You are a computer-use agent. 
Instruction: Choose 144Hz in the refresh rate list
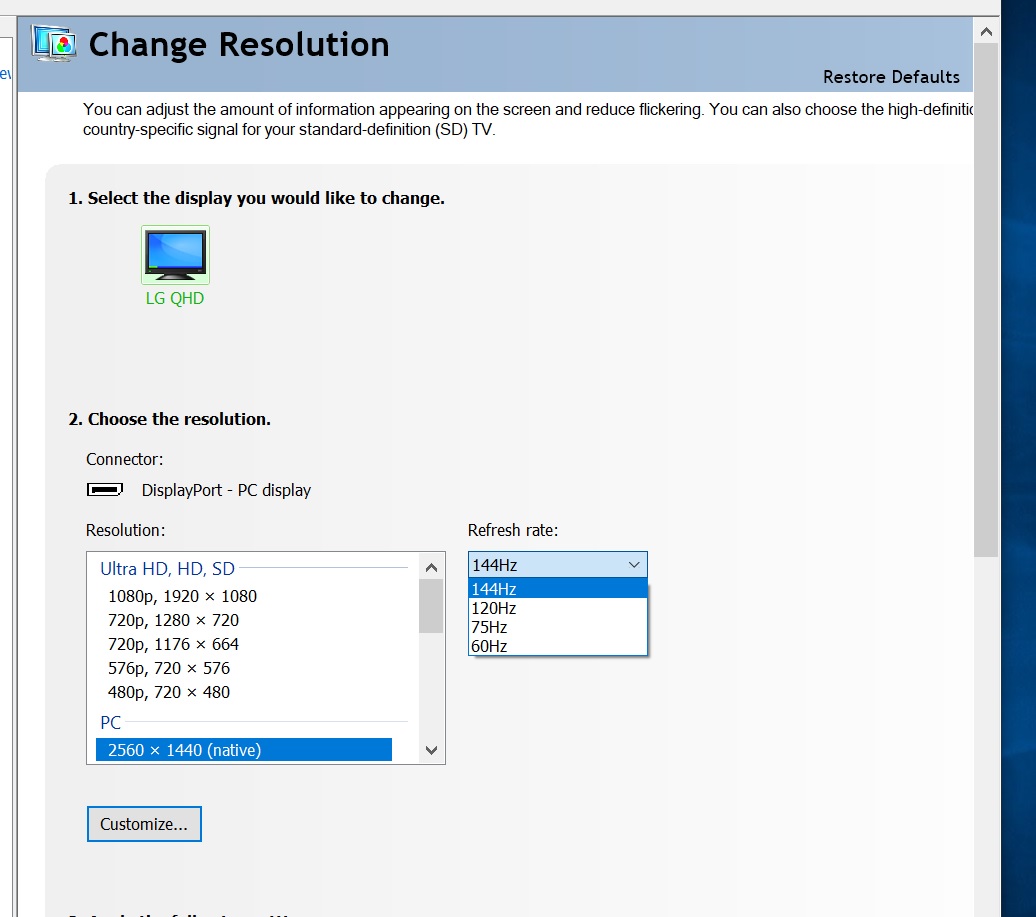(558, 589)
